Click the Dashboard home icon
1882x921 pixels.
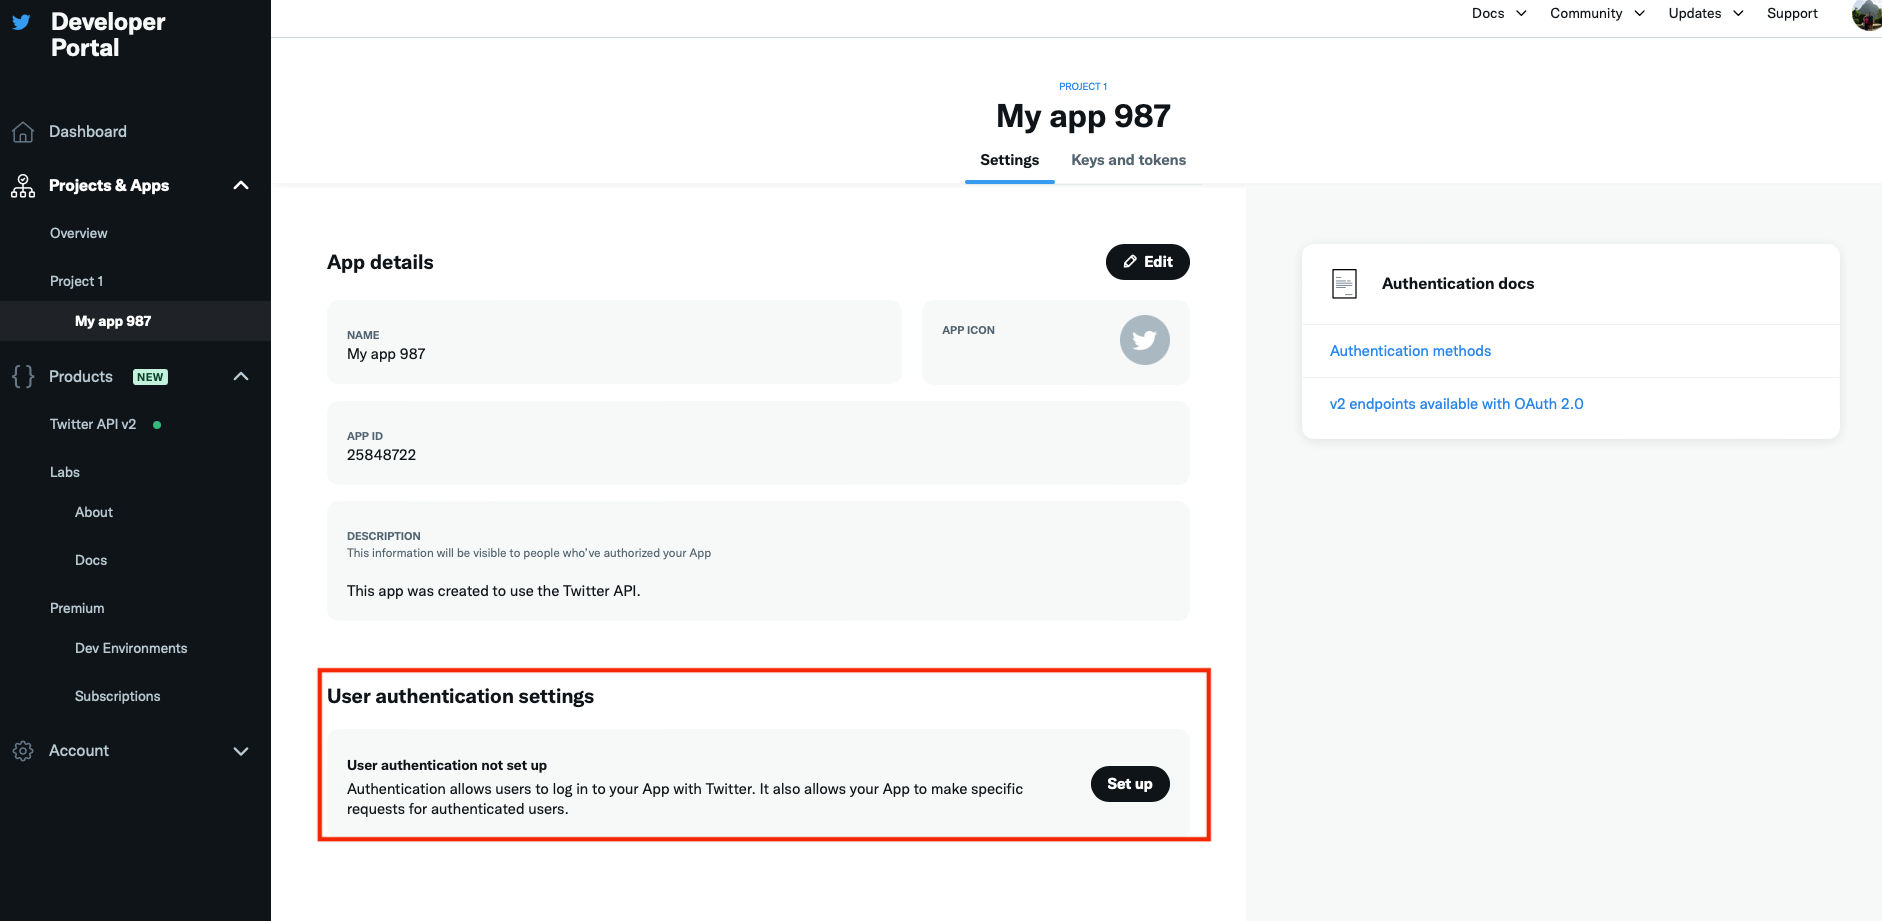pyautogui.click(x=23, y=132)
